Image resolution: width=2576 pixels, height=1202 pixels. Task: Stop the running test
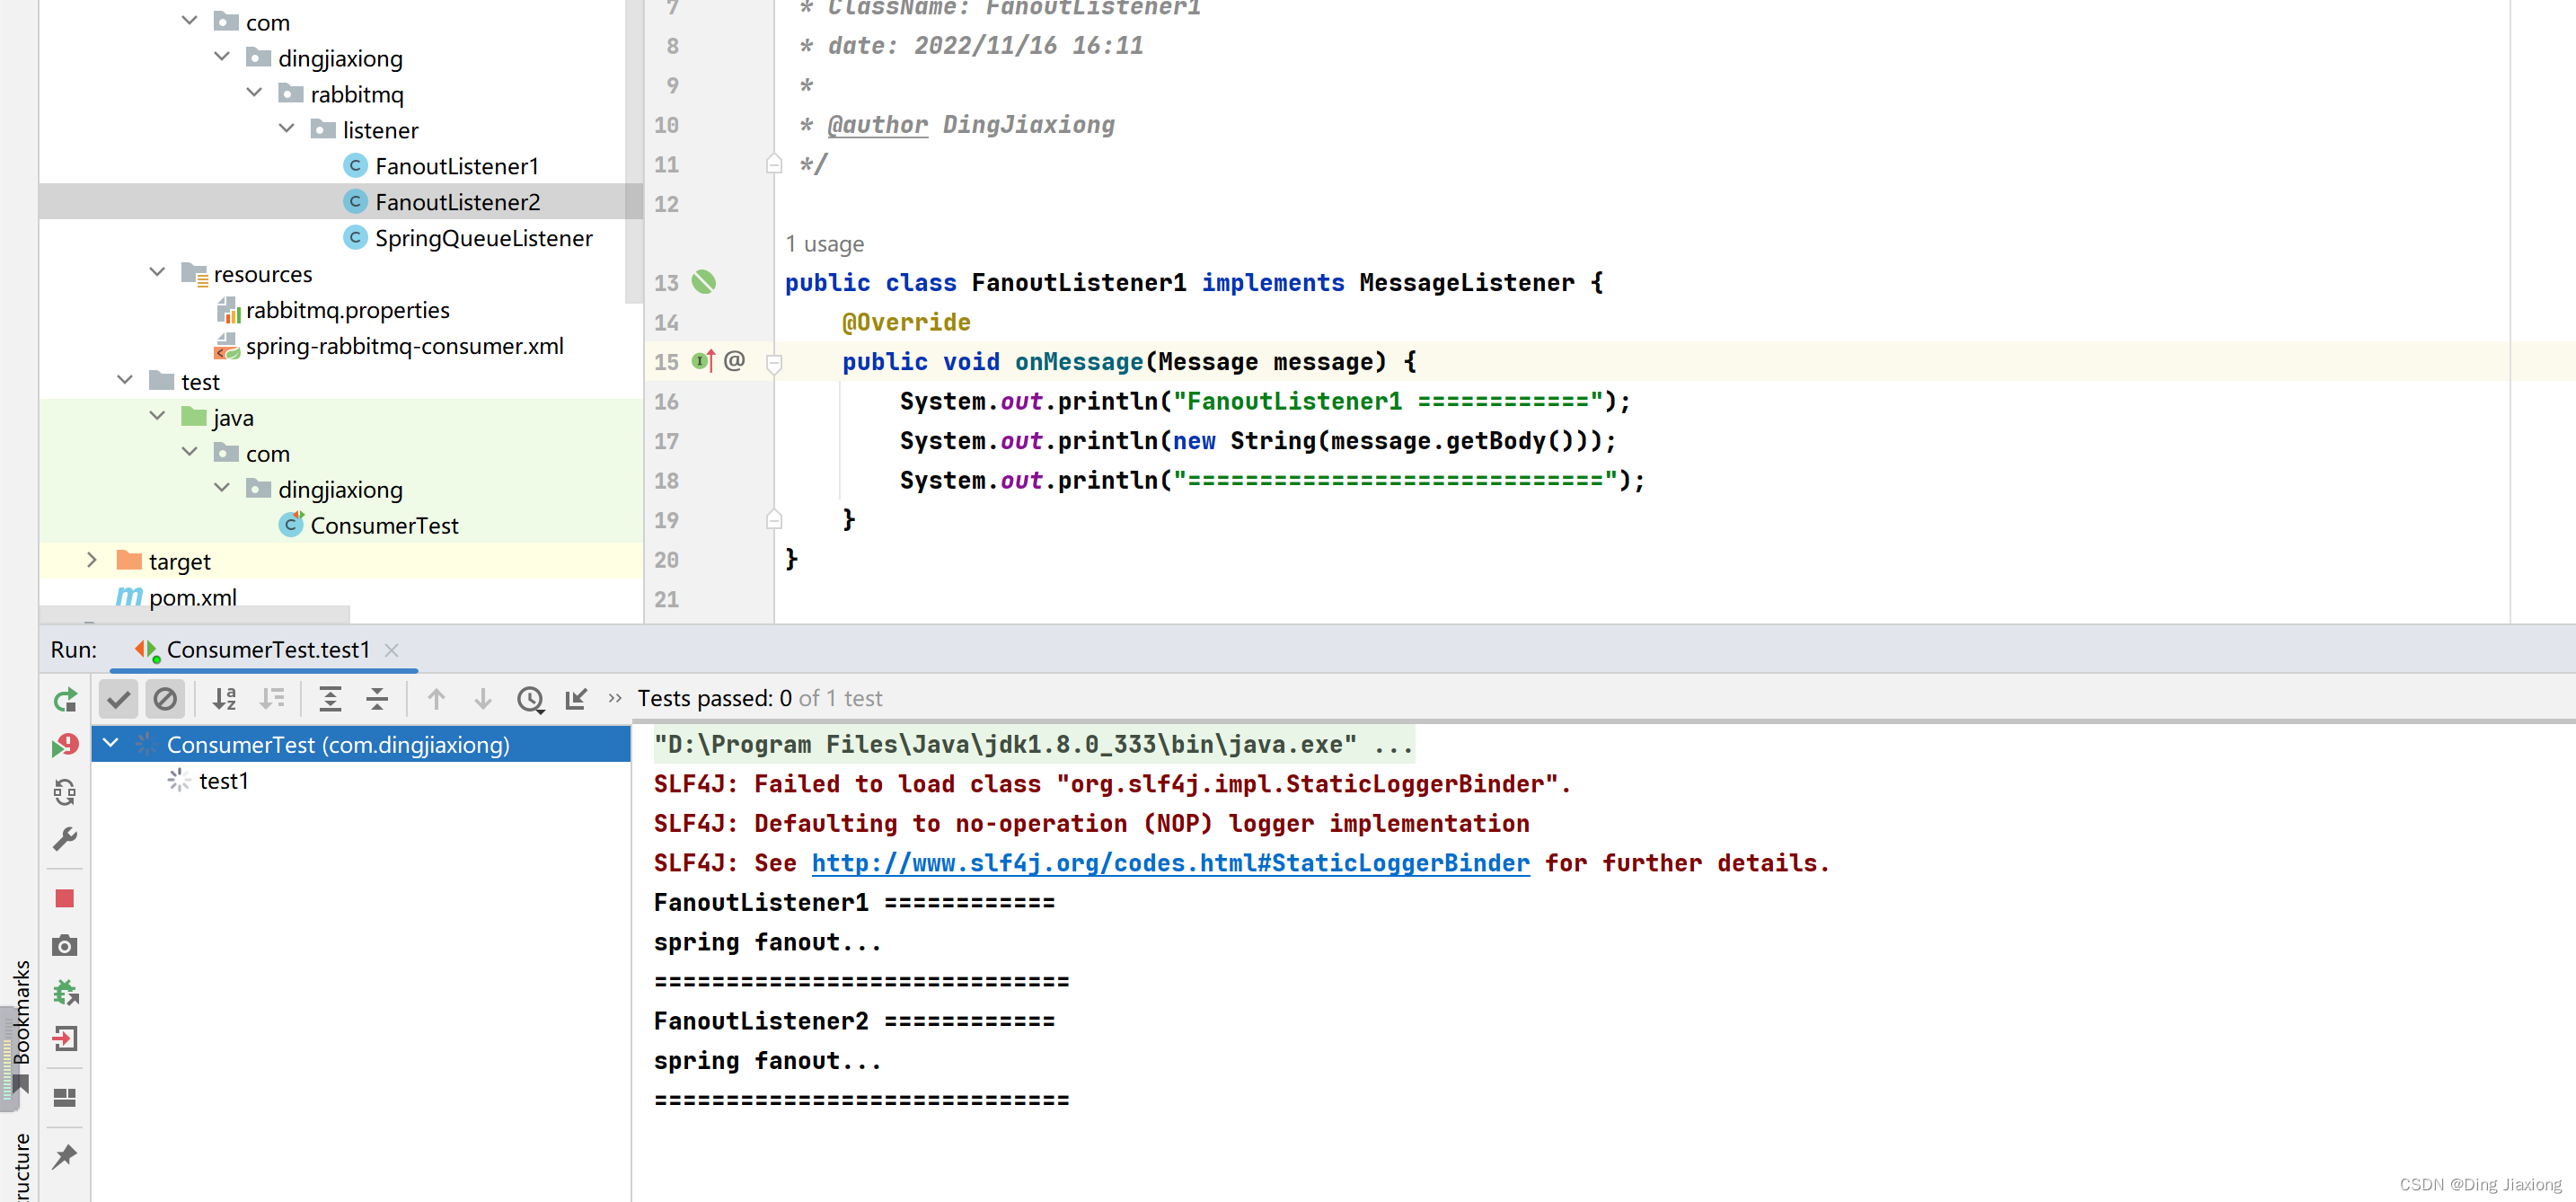pyautogui.click(x=65, y=899)
